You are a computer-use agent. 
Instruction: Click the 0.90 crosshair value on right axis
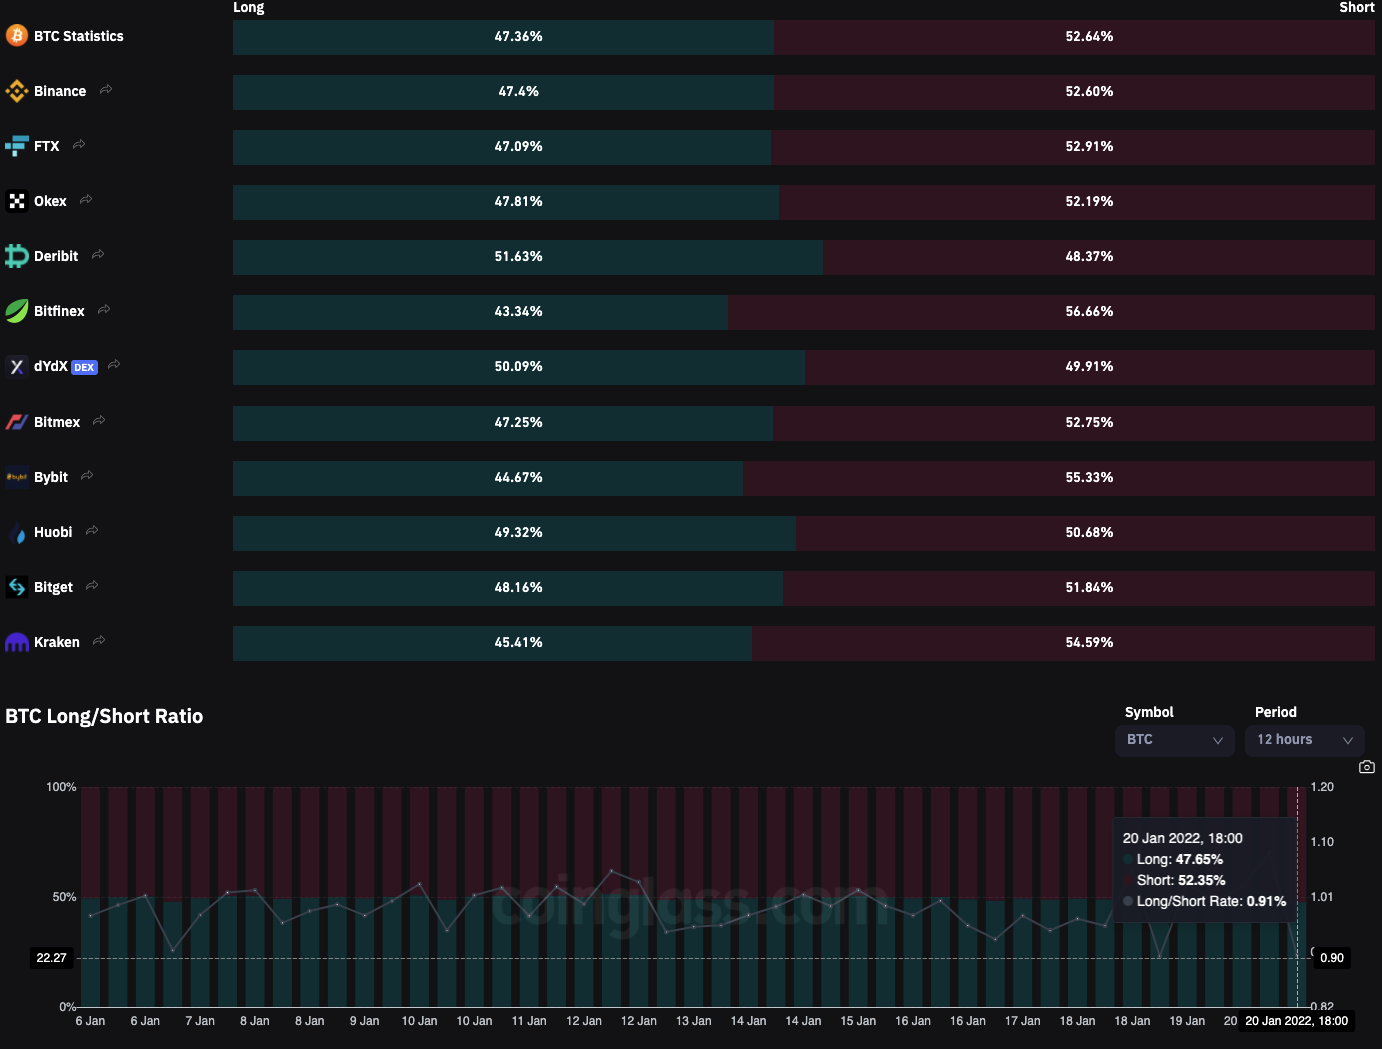coord(1332,958)
